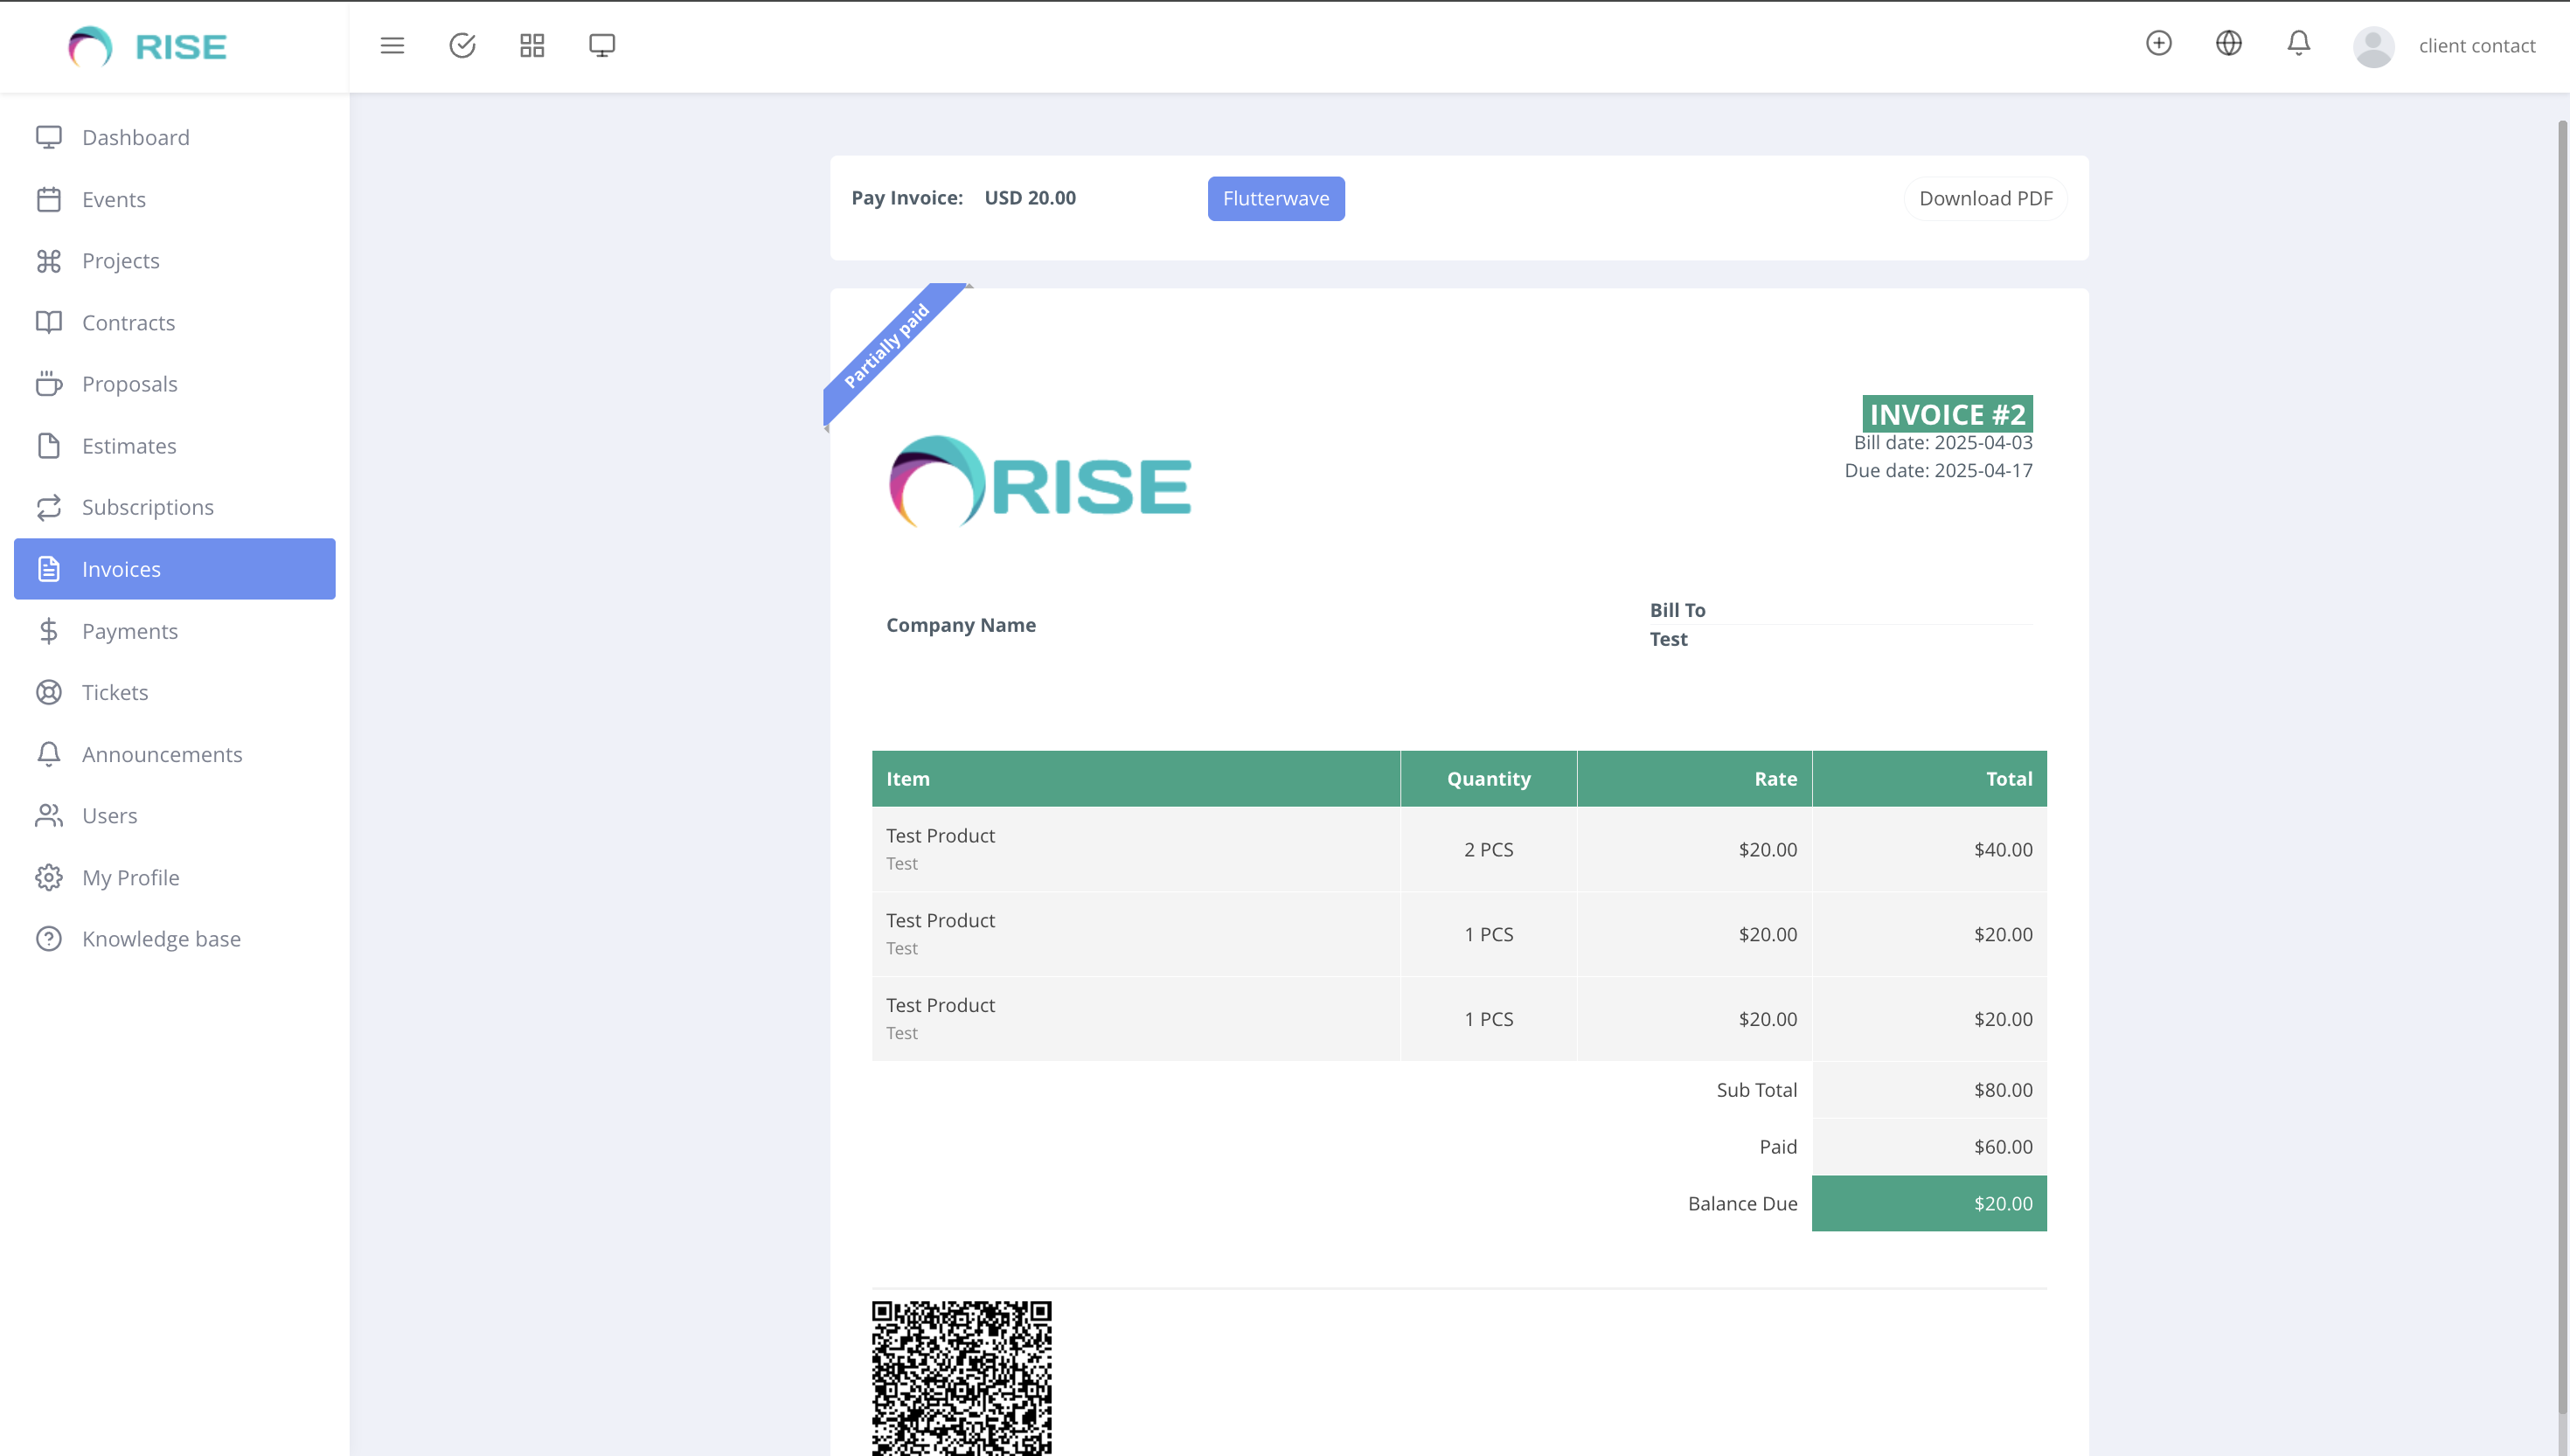This screenshot has width=2570, height=1456.
Task: Go to Dashboard from the sidebar
Action: pyautogui.click(x=136, y=137)
